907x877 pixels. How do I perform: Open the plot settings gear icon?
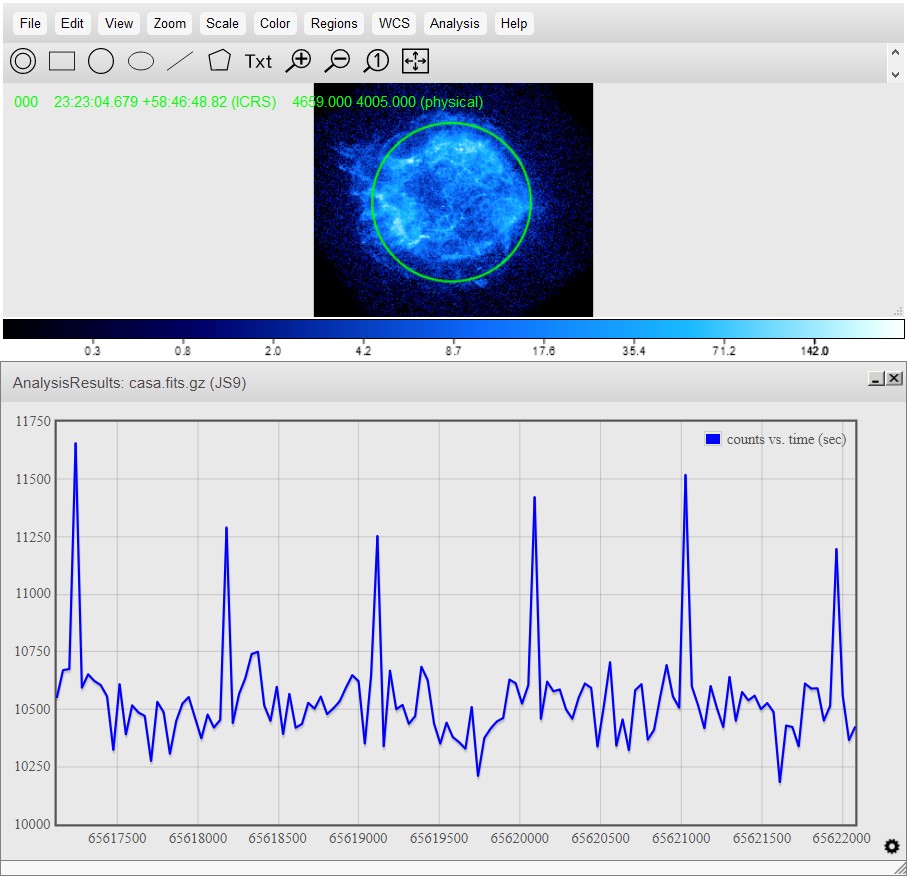click(x=892, y=847)
